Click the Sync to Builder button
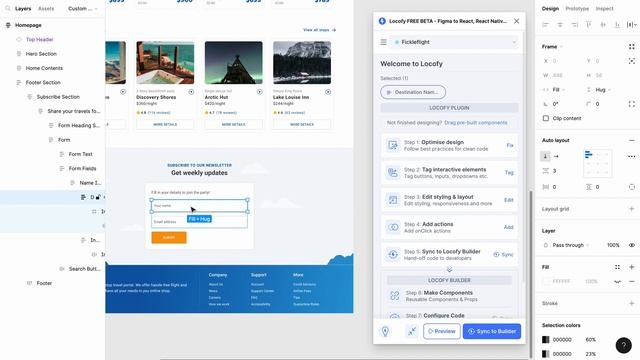This screenshot has height=360, width=640. click(492, 331)
